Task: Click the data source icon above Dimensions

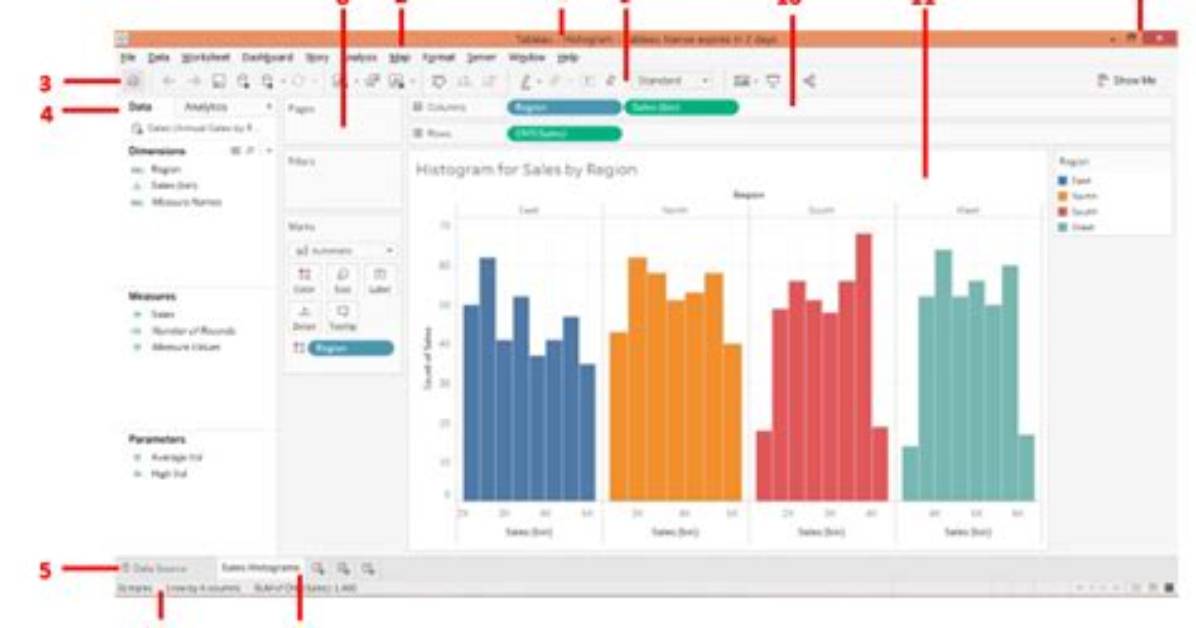Action: [137, 129]
